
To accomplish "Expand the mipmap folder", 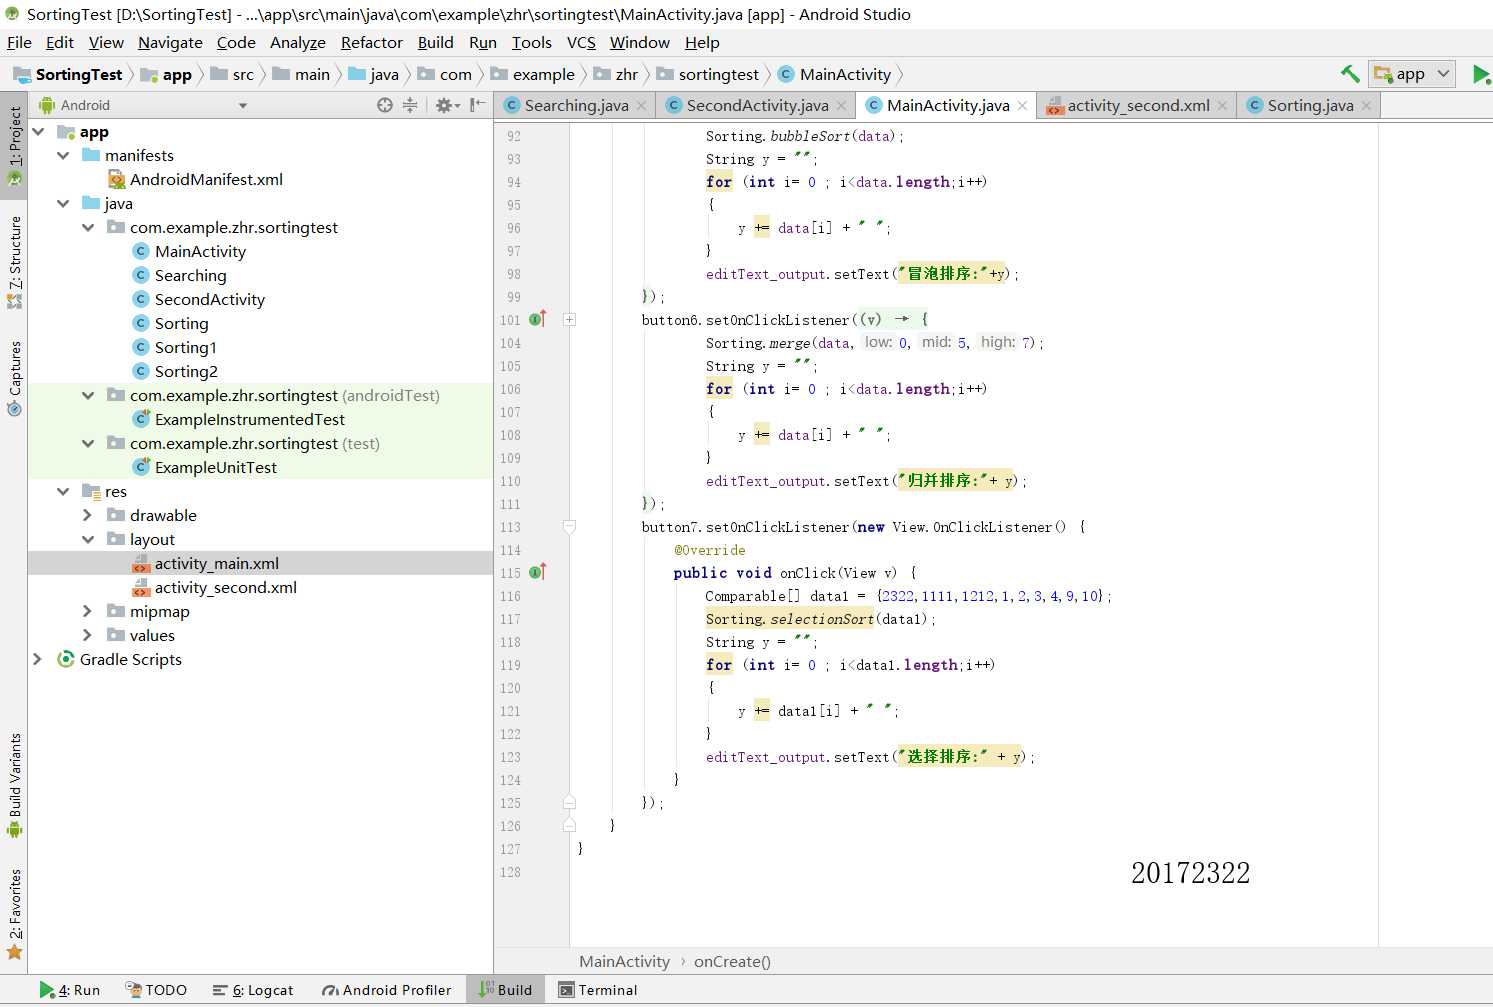I will [88, 612].
